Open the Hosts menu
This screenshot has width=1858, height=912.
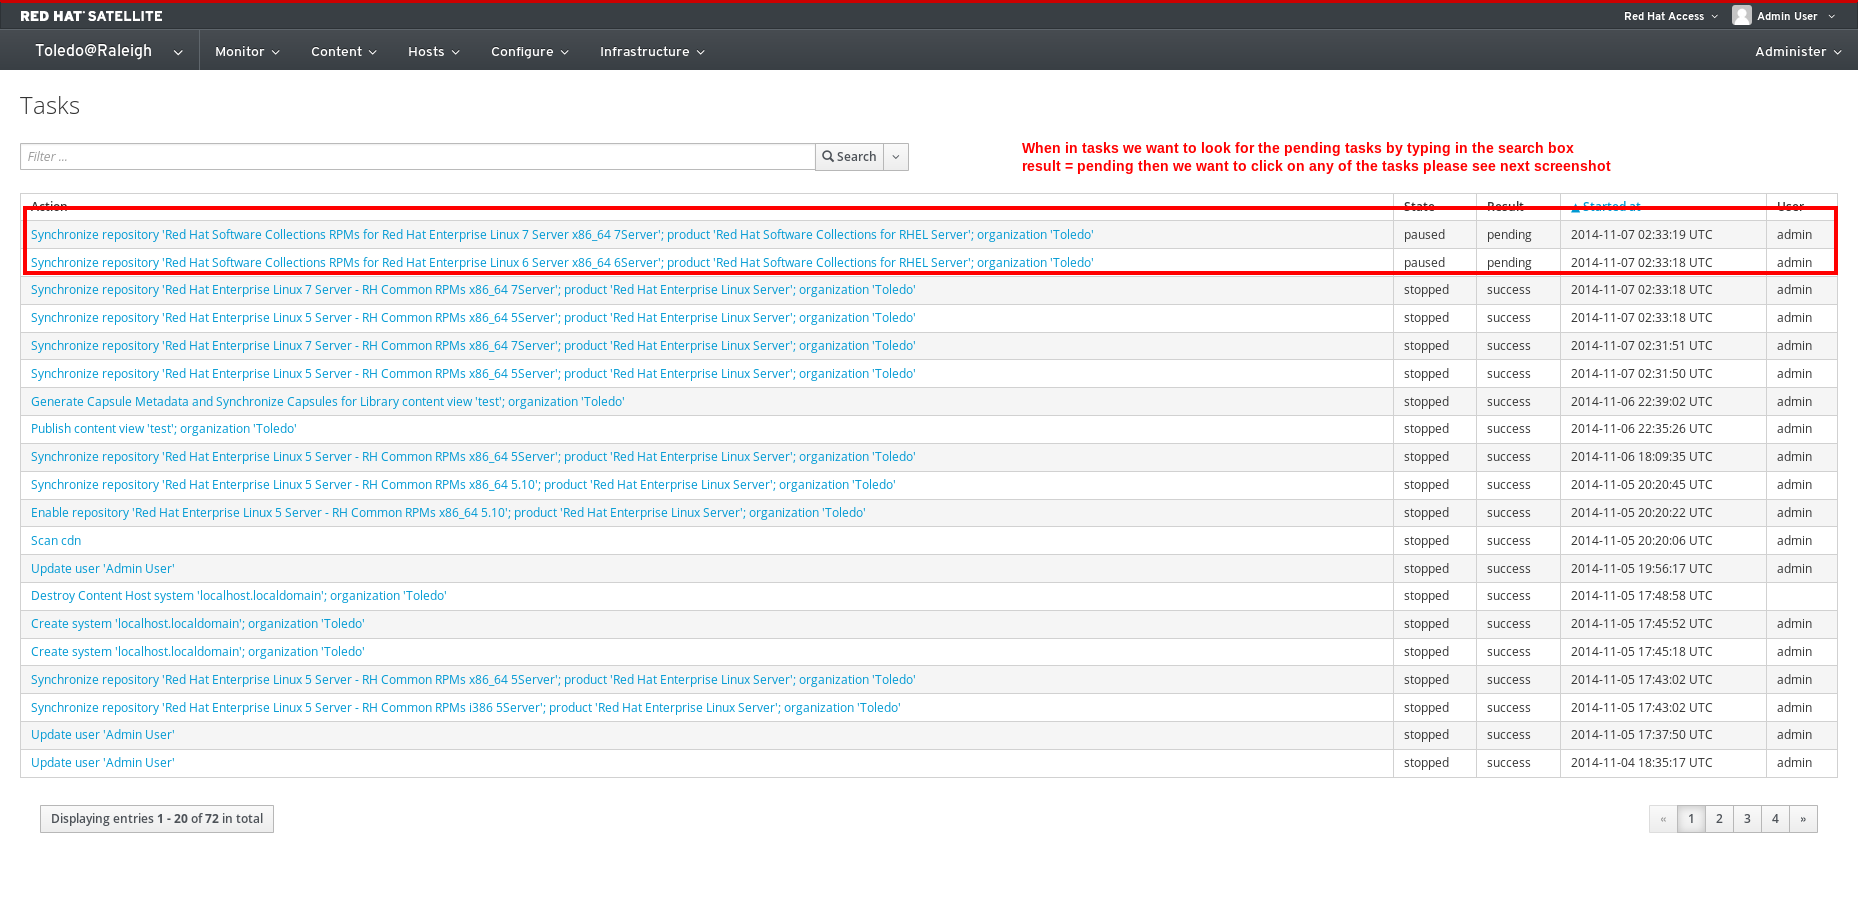[433, 52]
